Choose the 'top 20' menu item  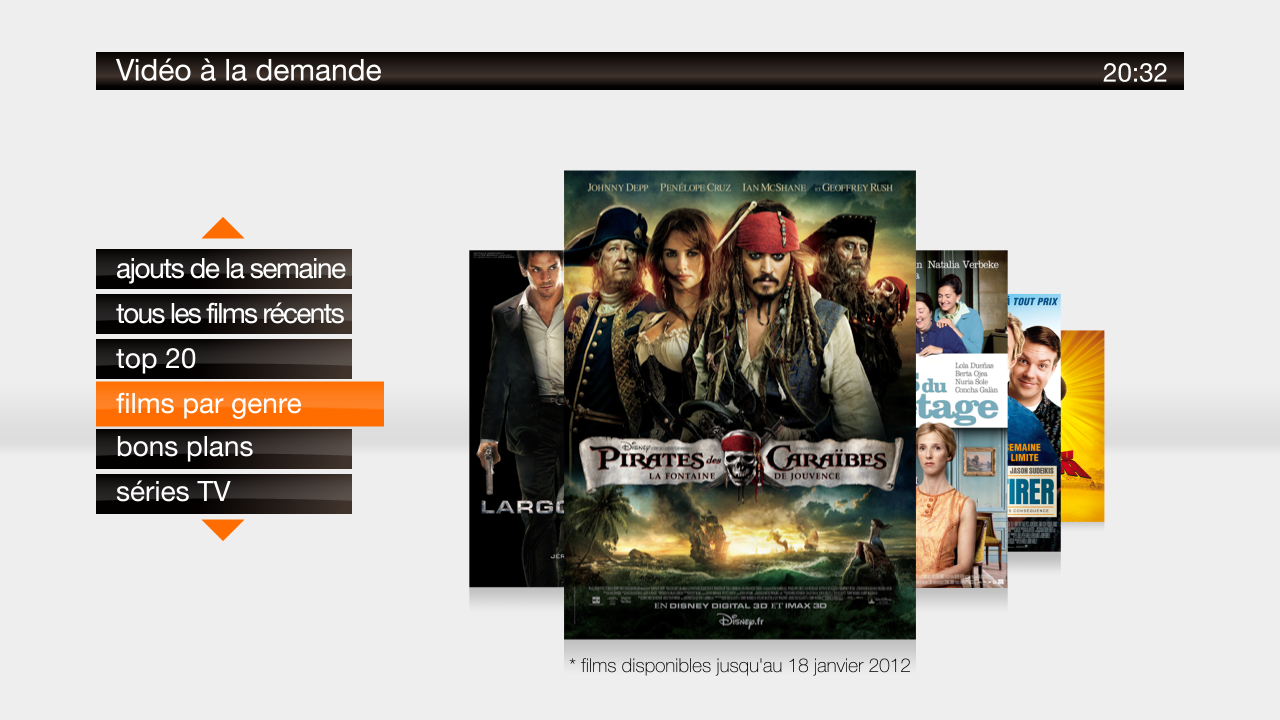click(x=224, y=359)
